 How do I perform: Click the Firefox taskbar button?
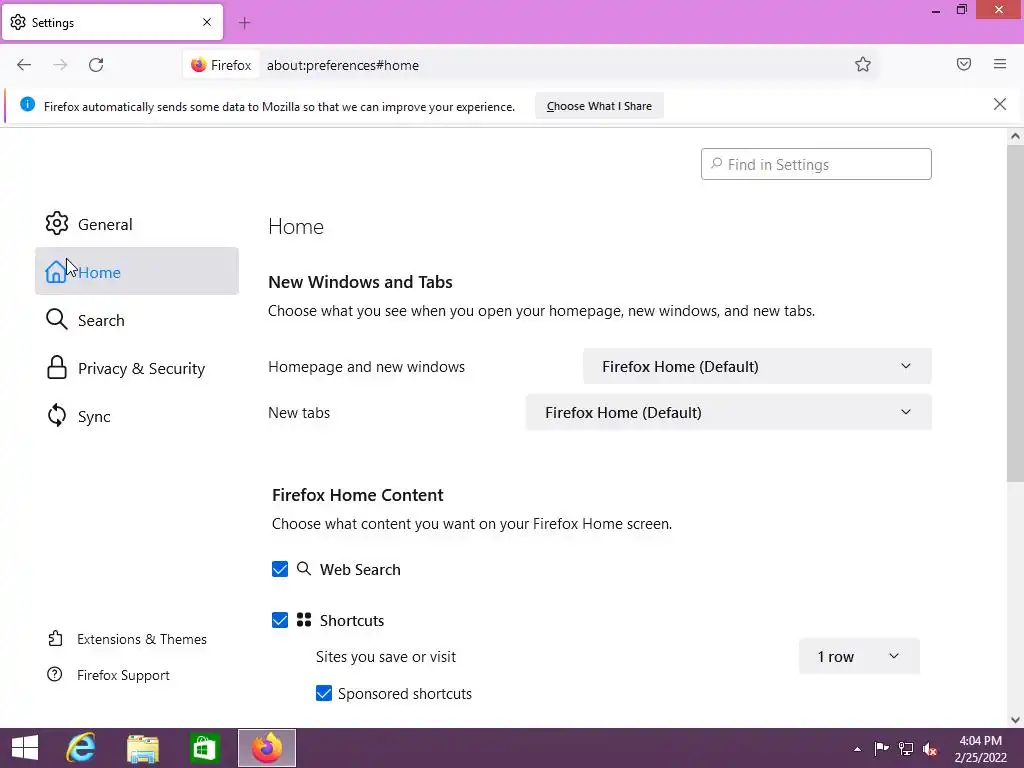point(266,748)
